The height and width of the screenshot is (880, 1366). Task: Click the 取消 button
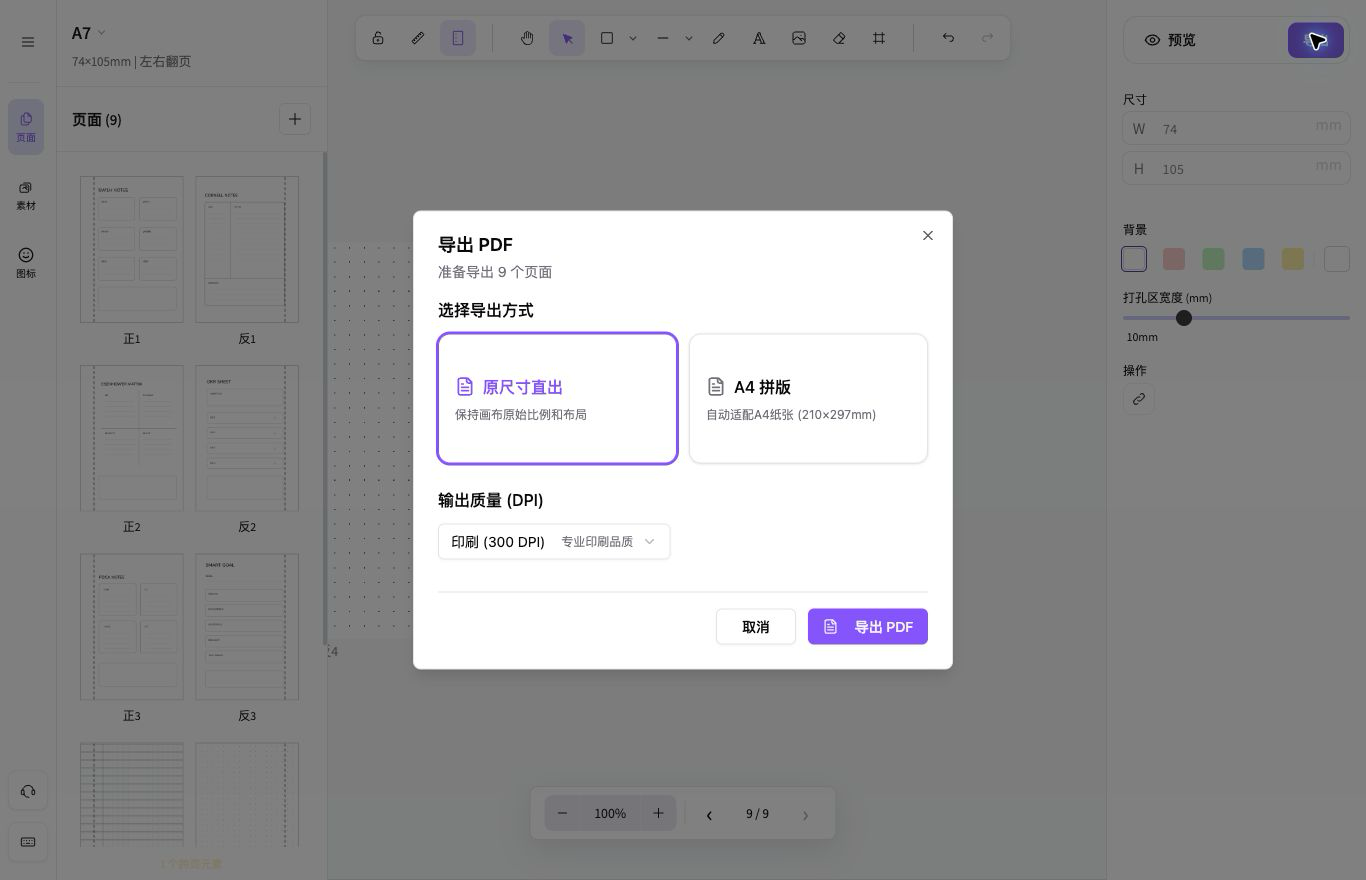click(756, 627)
